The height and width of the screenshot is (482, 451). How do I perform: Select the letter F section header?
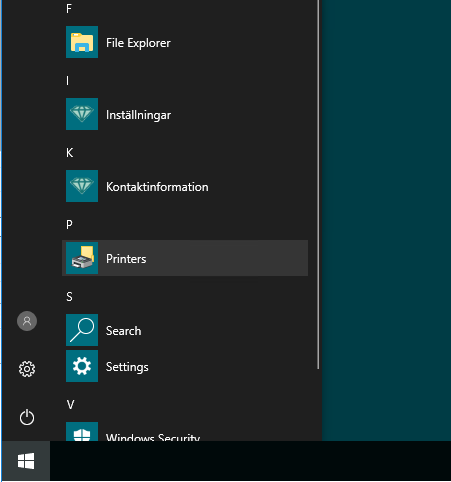[x=69, y=9]
